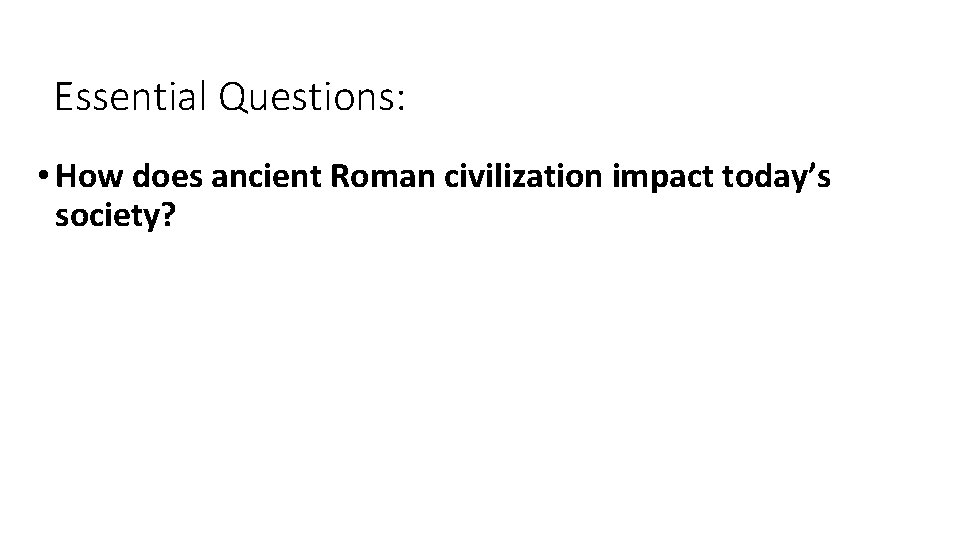Click the capital 'Q' in 'Questions'

tap(233, 98)
